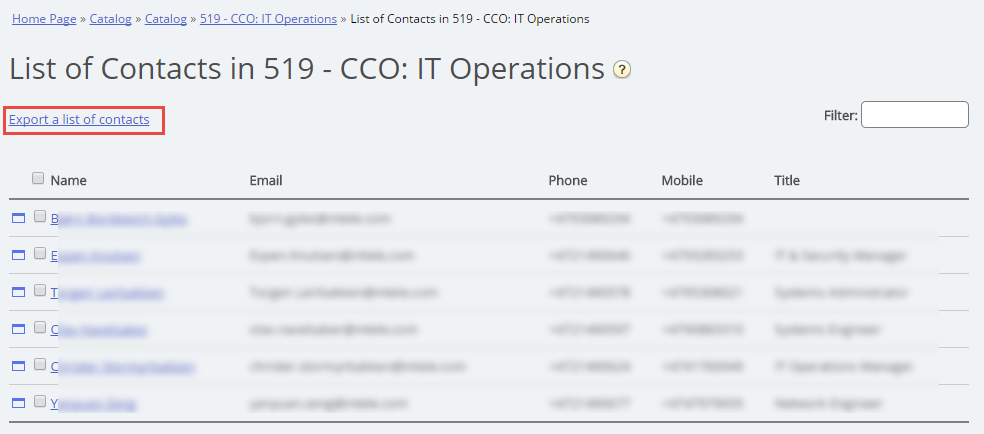
Task: Click the Title column header
Action: [786, 181]
